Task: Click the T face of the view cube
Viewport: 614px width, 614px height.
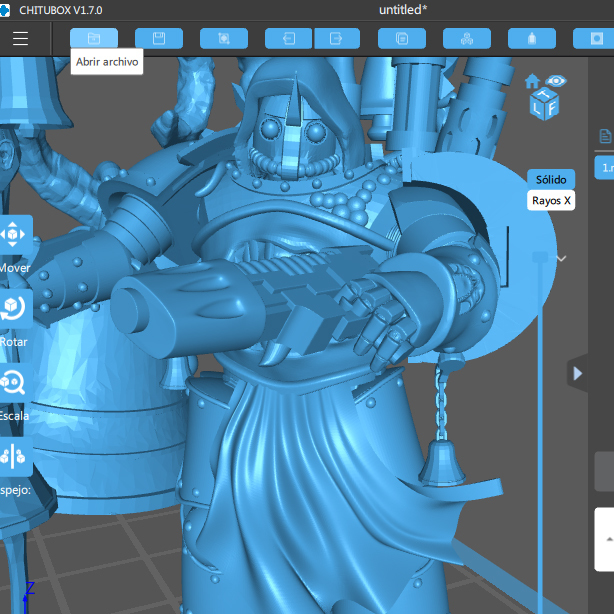Action: click(x=544, y=94)
